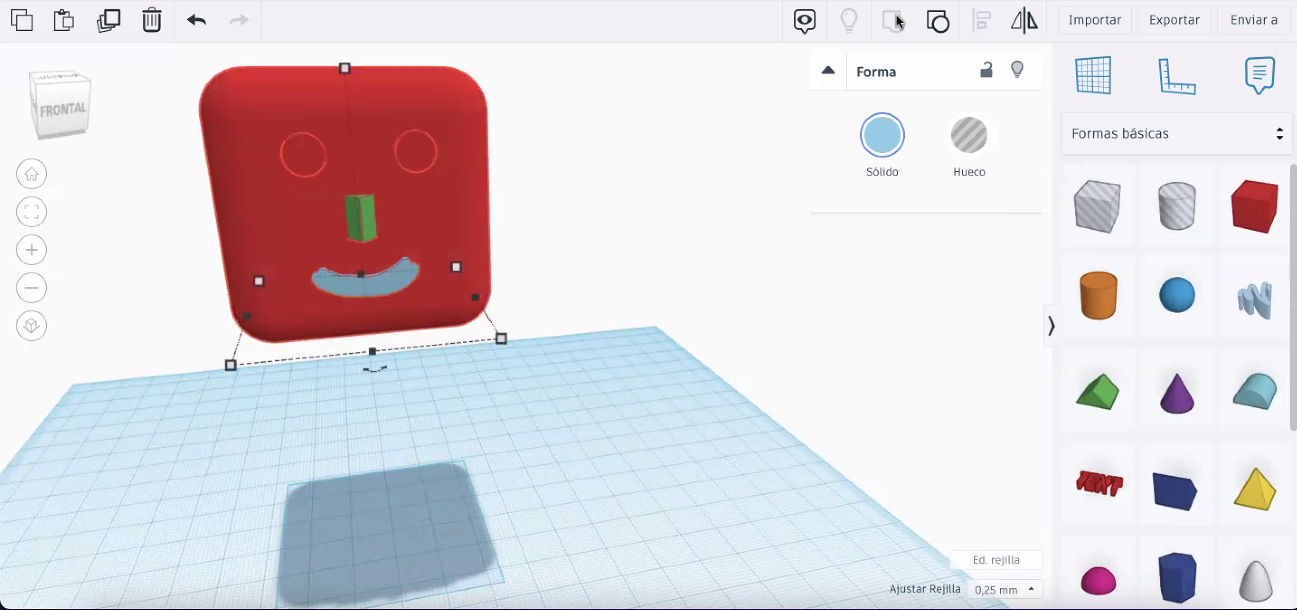Pick the striped hole box shape
The image size is (1297, 610).
(x=1097, y=206)
